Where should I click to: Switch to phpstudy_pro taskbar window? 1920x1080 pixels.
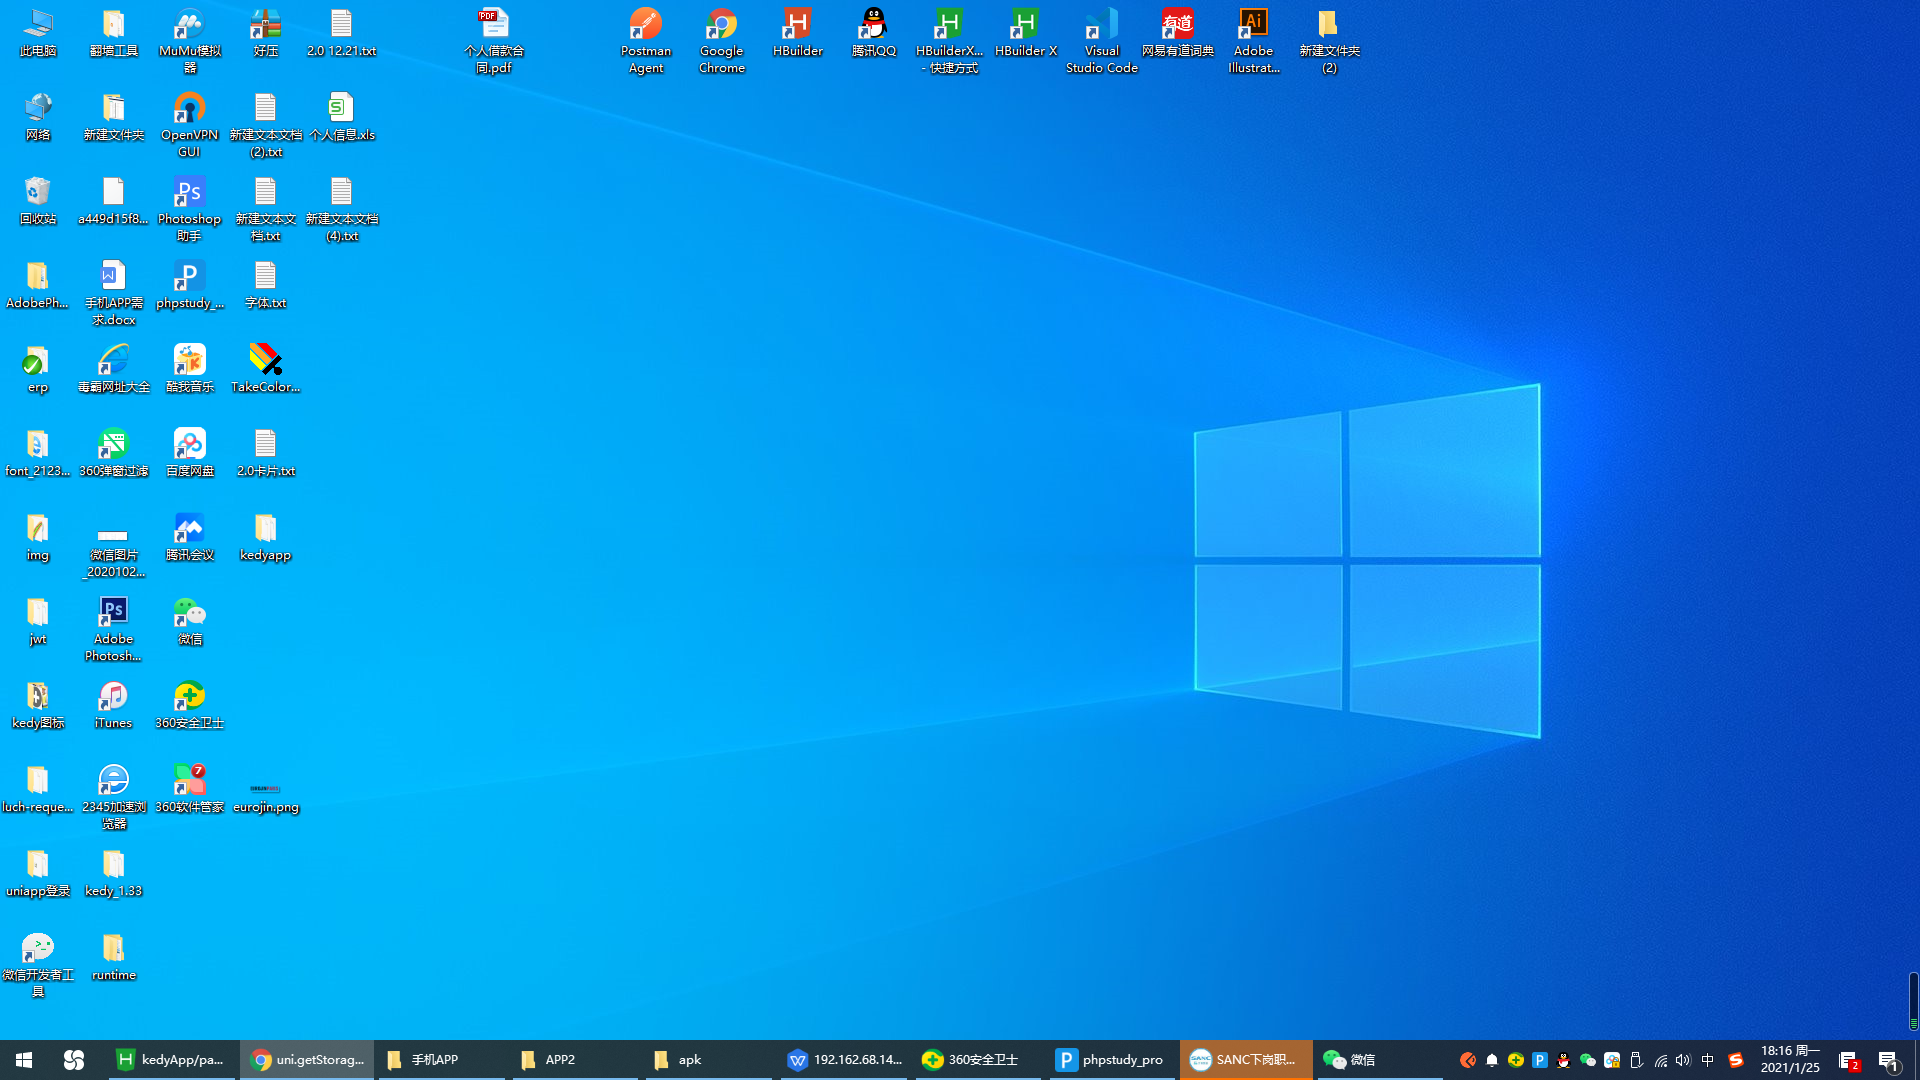point(1112,1060)
